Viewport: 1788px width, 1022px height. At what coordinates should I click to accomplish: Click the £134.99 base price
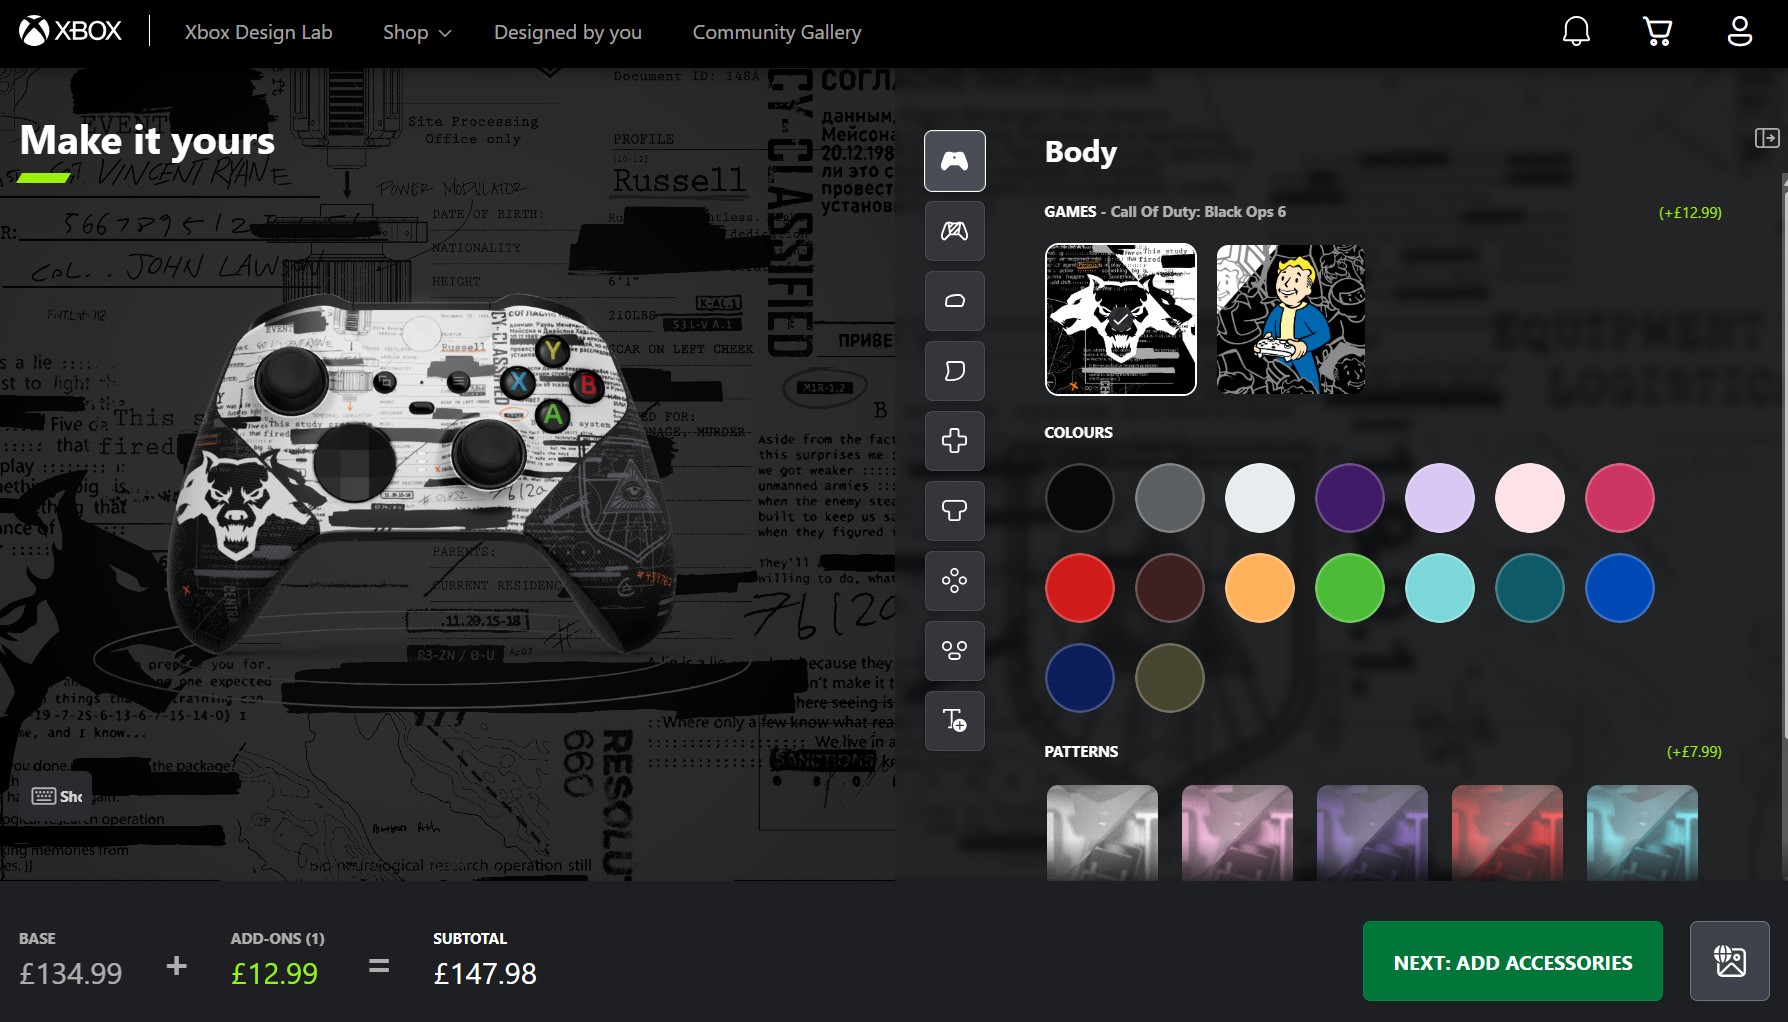71,973
